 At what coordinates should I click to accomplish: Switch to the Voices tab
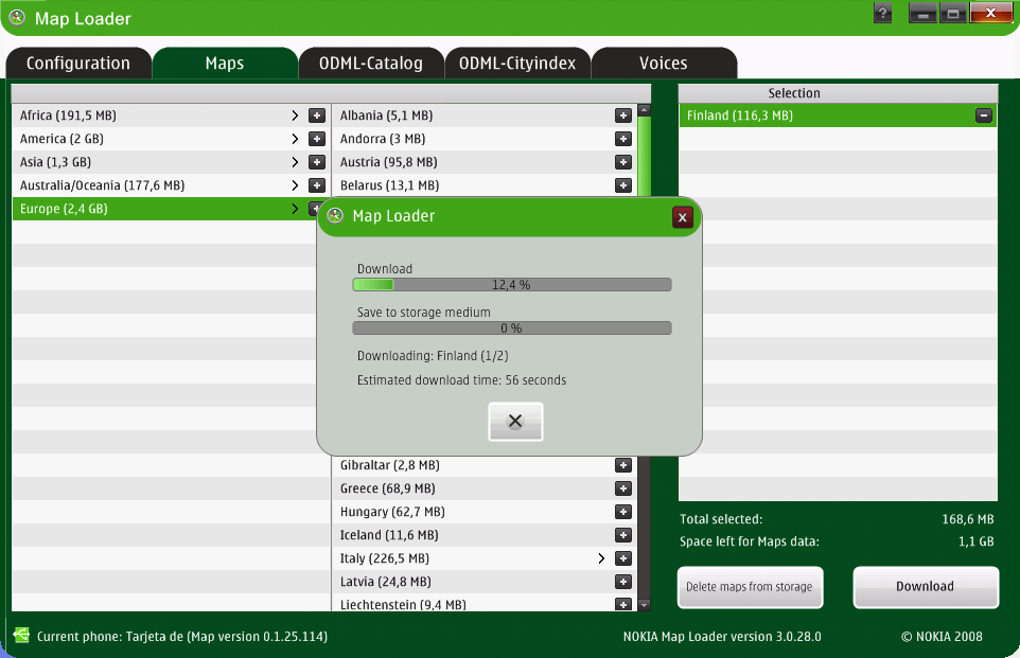tap(664, 63)
